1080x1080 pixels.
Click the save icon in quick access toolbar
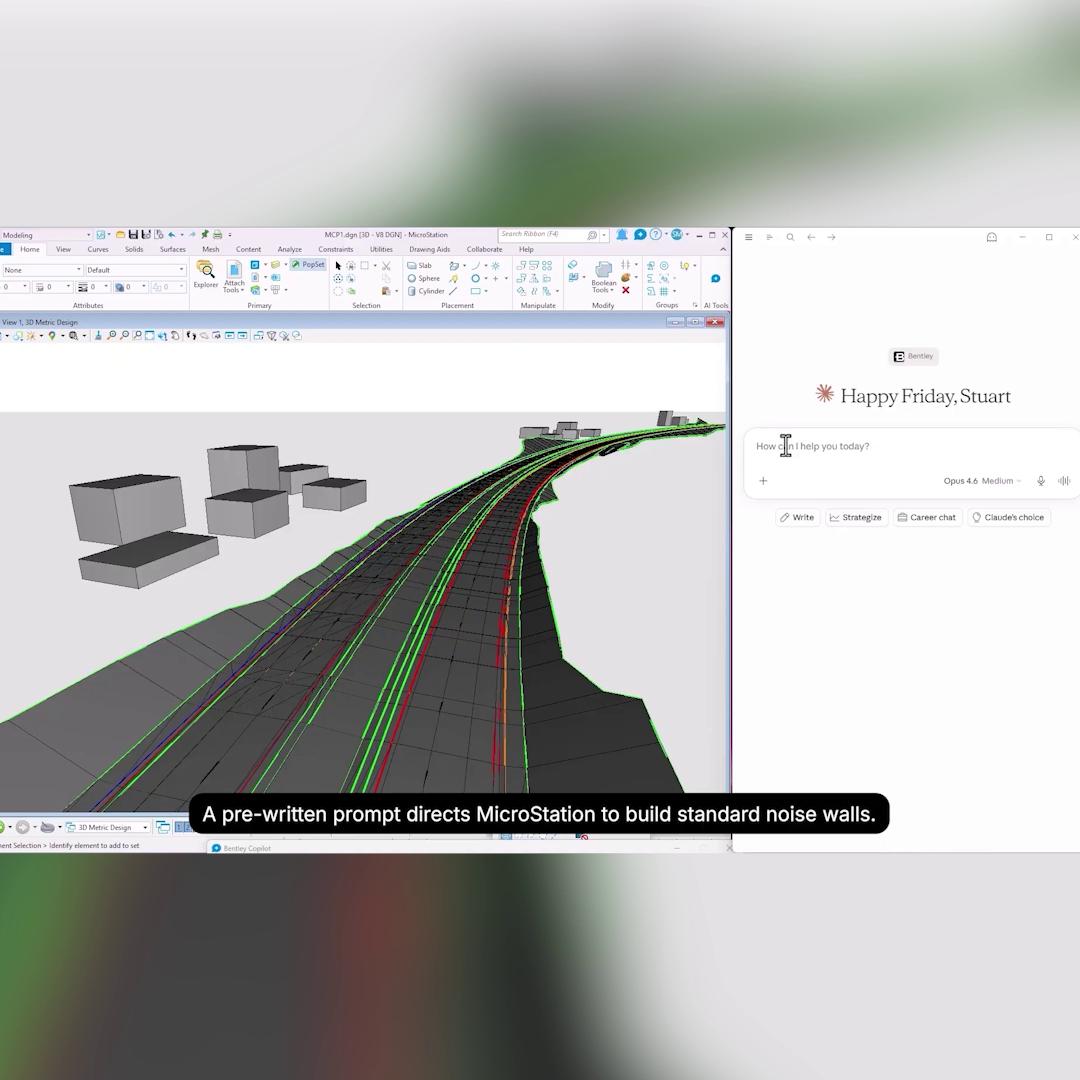[134, 235]
